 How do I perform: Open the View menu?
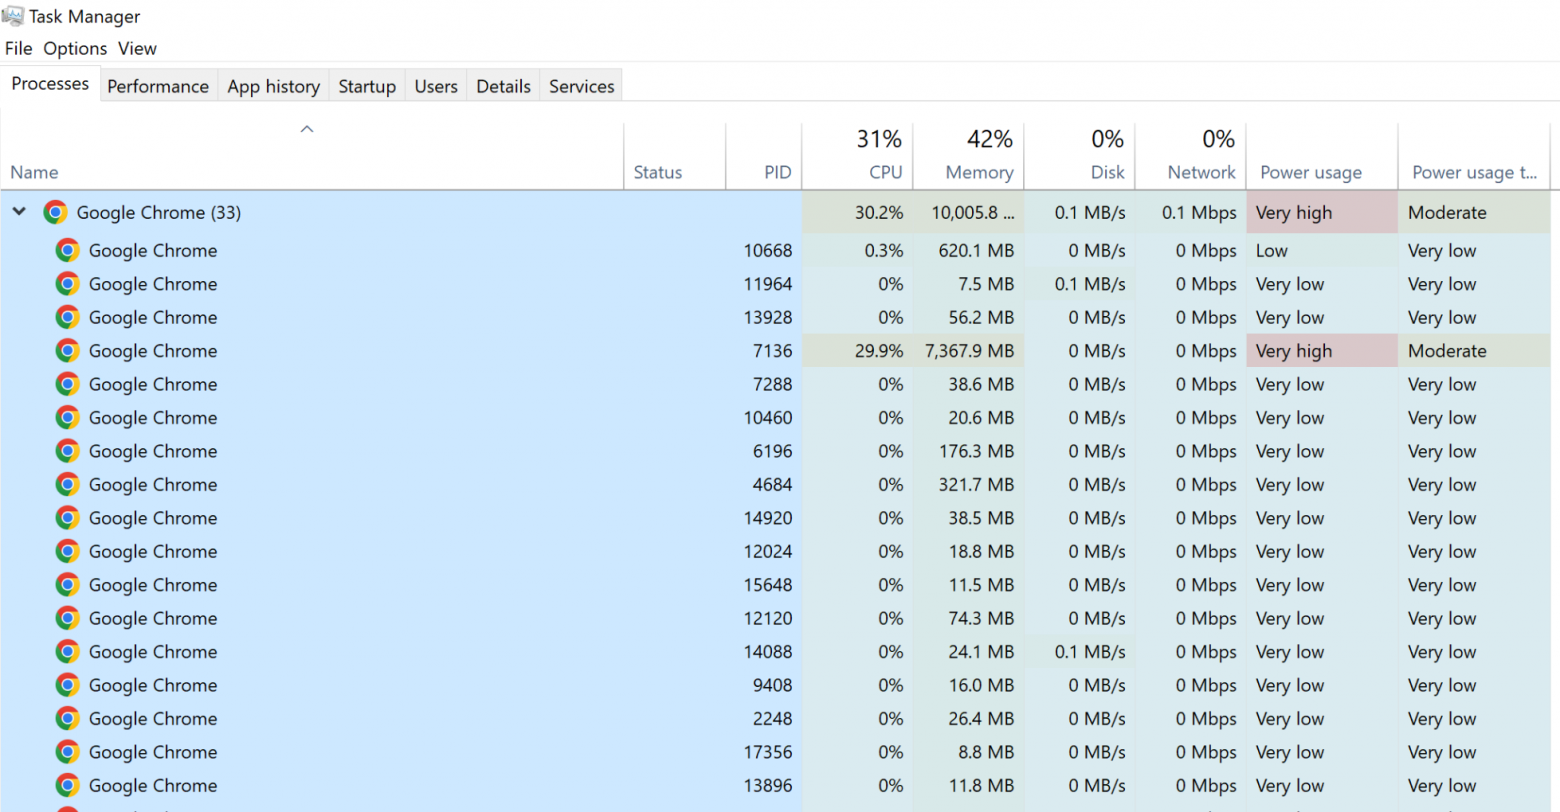click(137, 48)
